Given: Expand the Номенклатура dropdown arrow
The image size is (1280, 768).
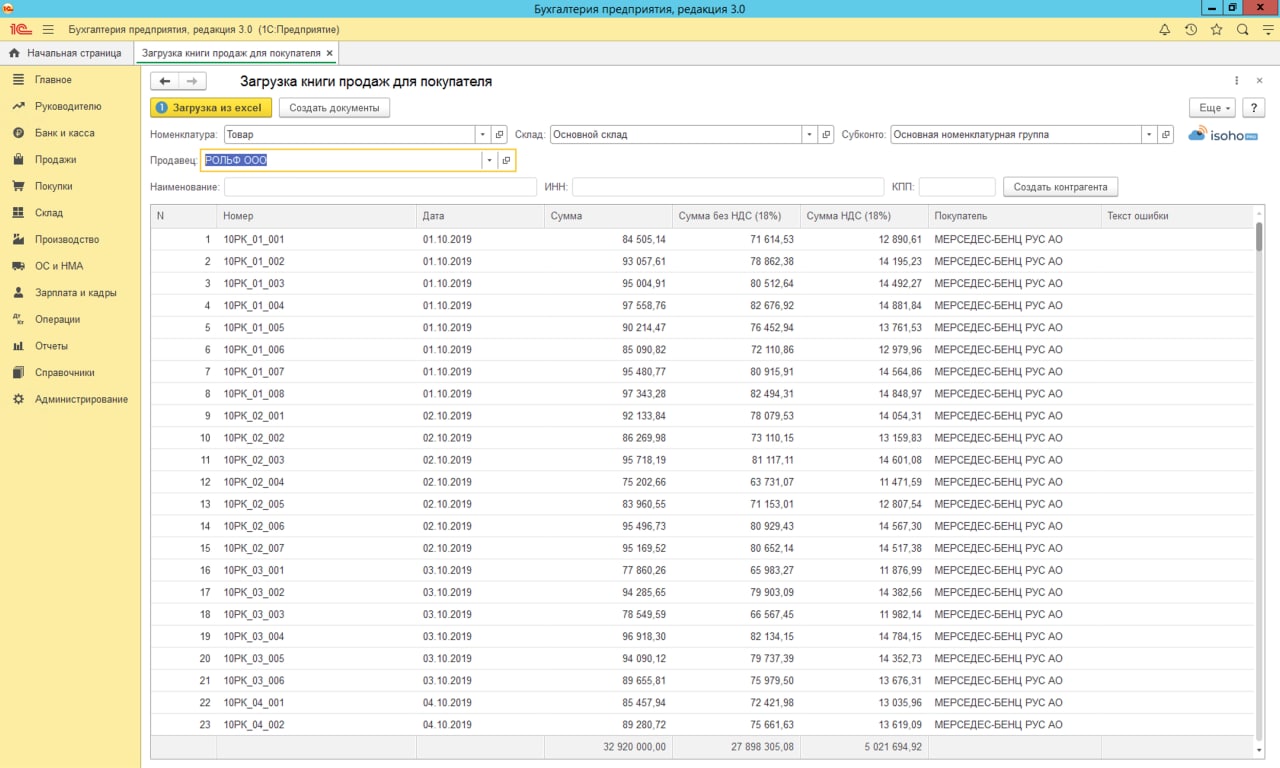Looking at the screenshot, I should pos(483,135).
